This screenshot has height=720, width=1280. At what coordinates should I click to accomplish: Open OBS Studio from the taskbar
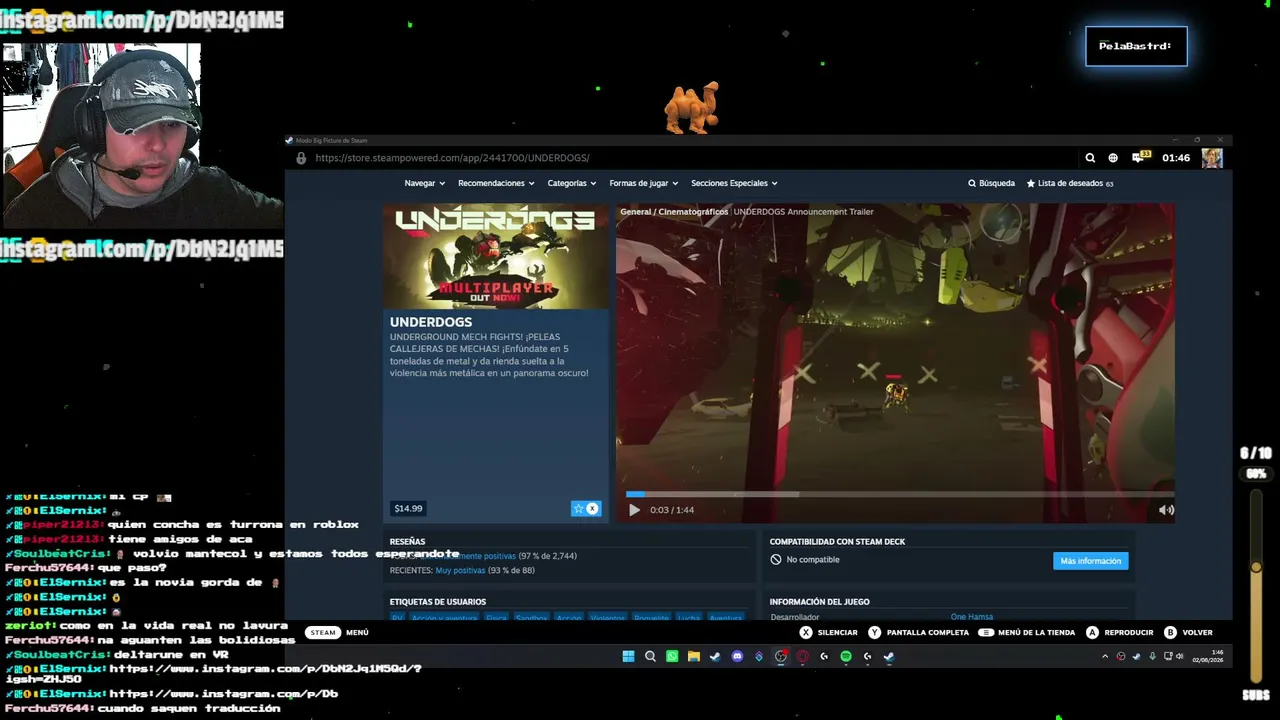[781, 657]
